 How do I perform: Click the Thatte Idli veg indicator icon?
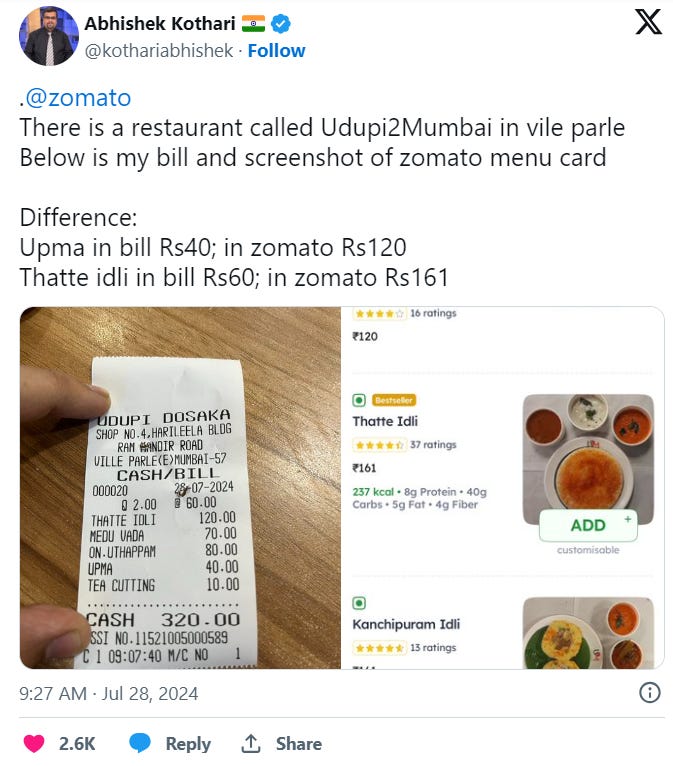click(x=359, y=401)
